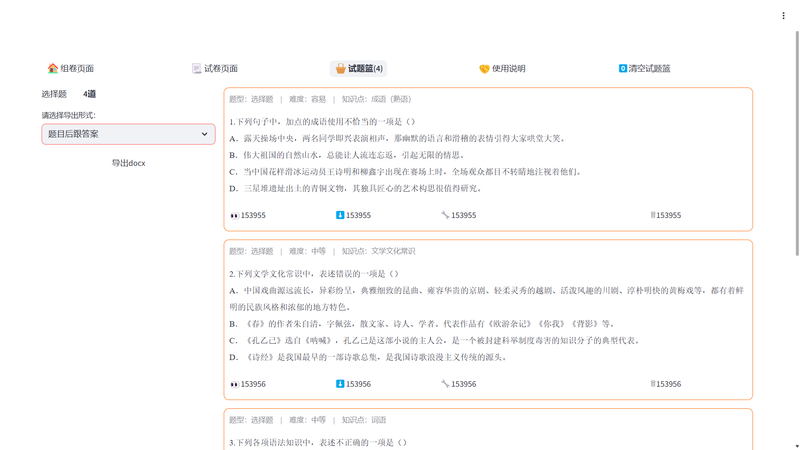Click the stem text of question 2

pyautogui.click(x=315, y=274)
